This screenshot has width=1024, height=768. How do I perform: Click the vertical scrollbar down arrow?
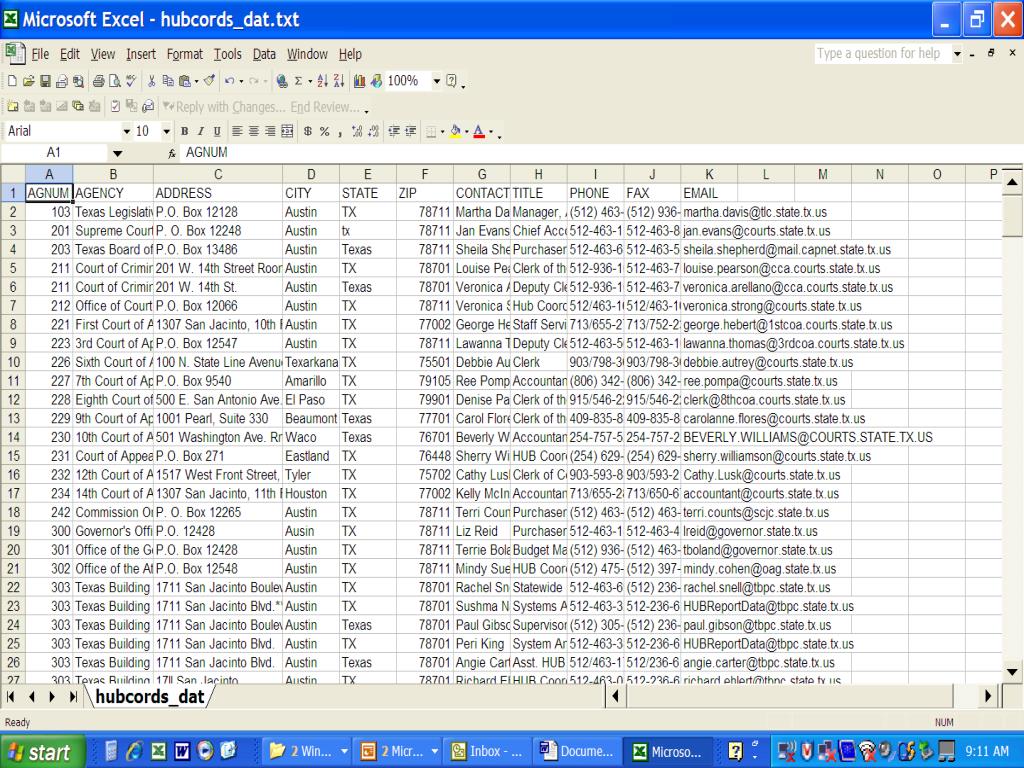(1012, 671)
